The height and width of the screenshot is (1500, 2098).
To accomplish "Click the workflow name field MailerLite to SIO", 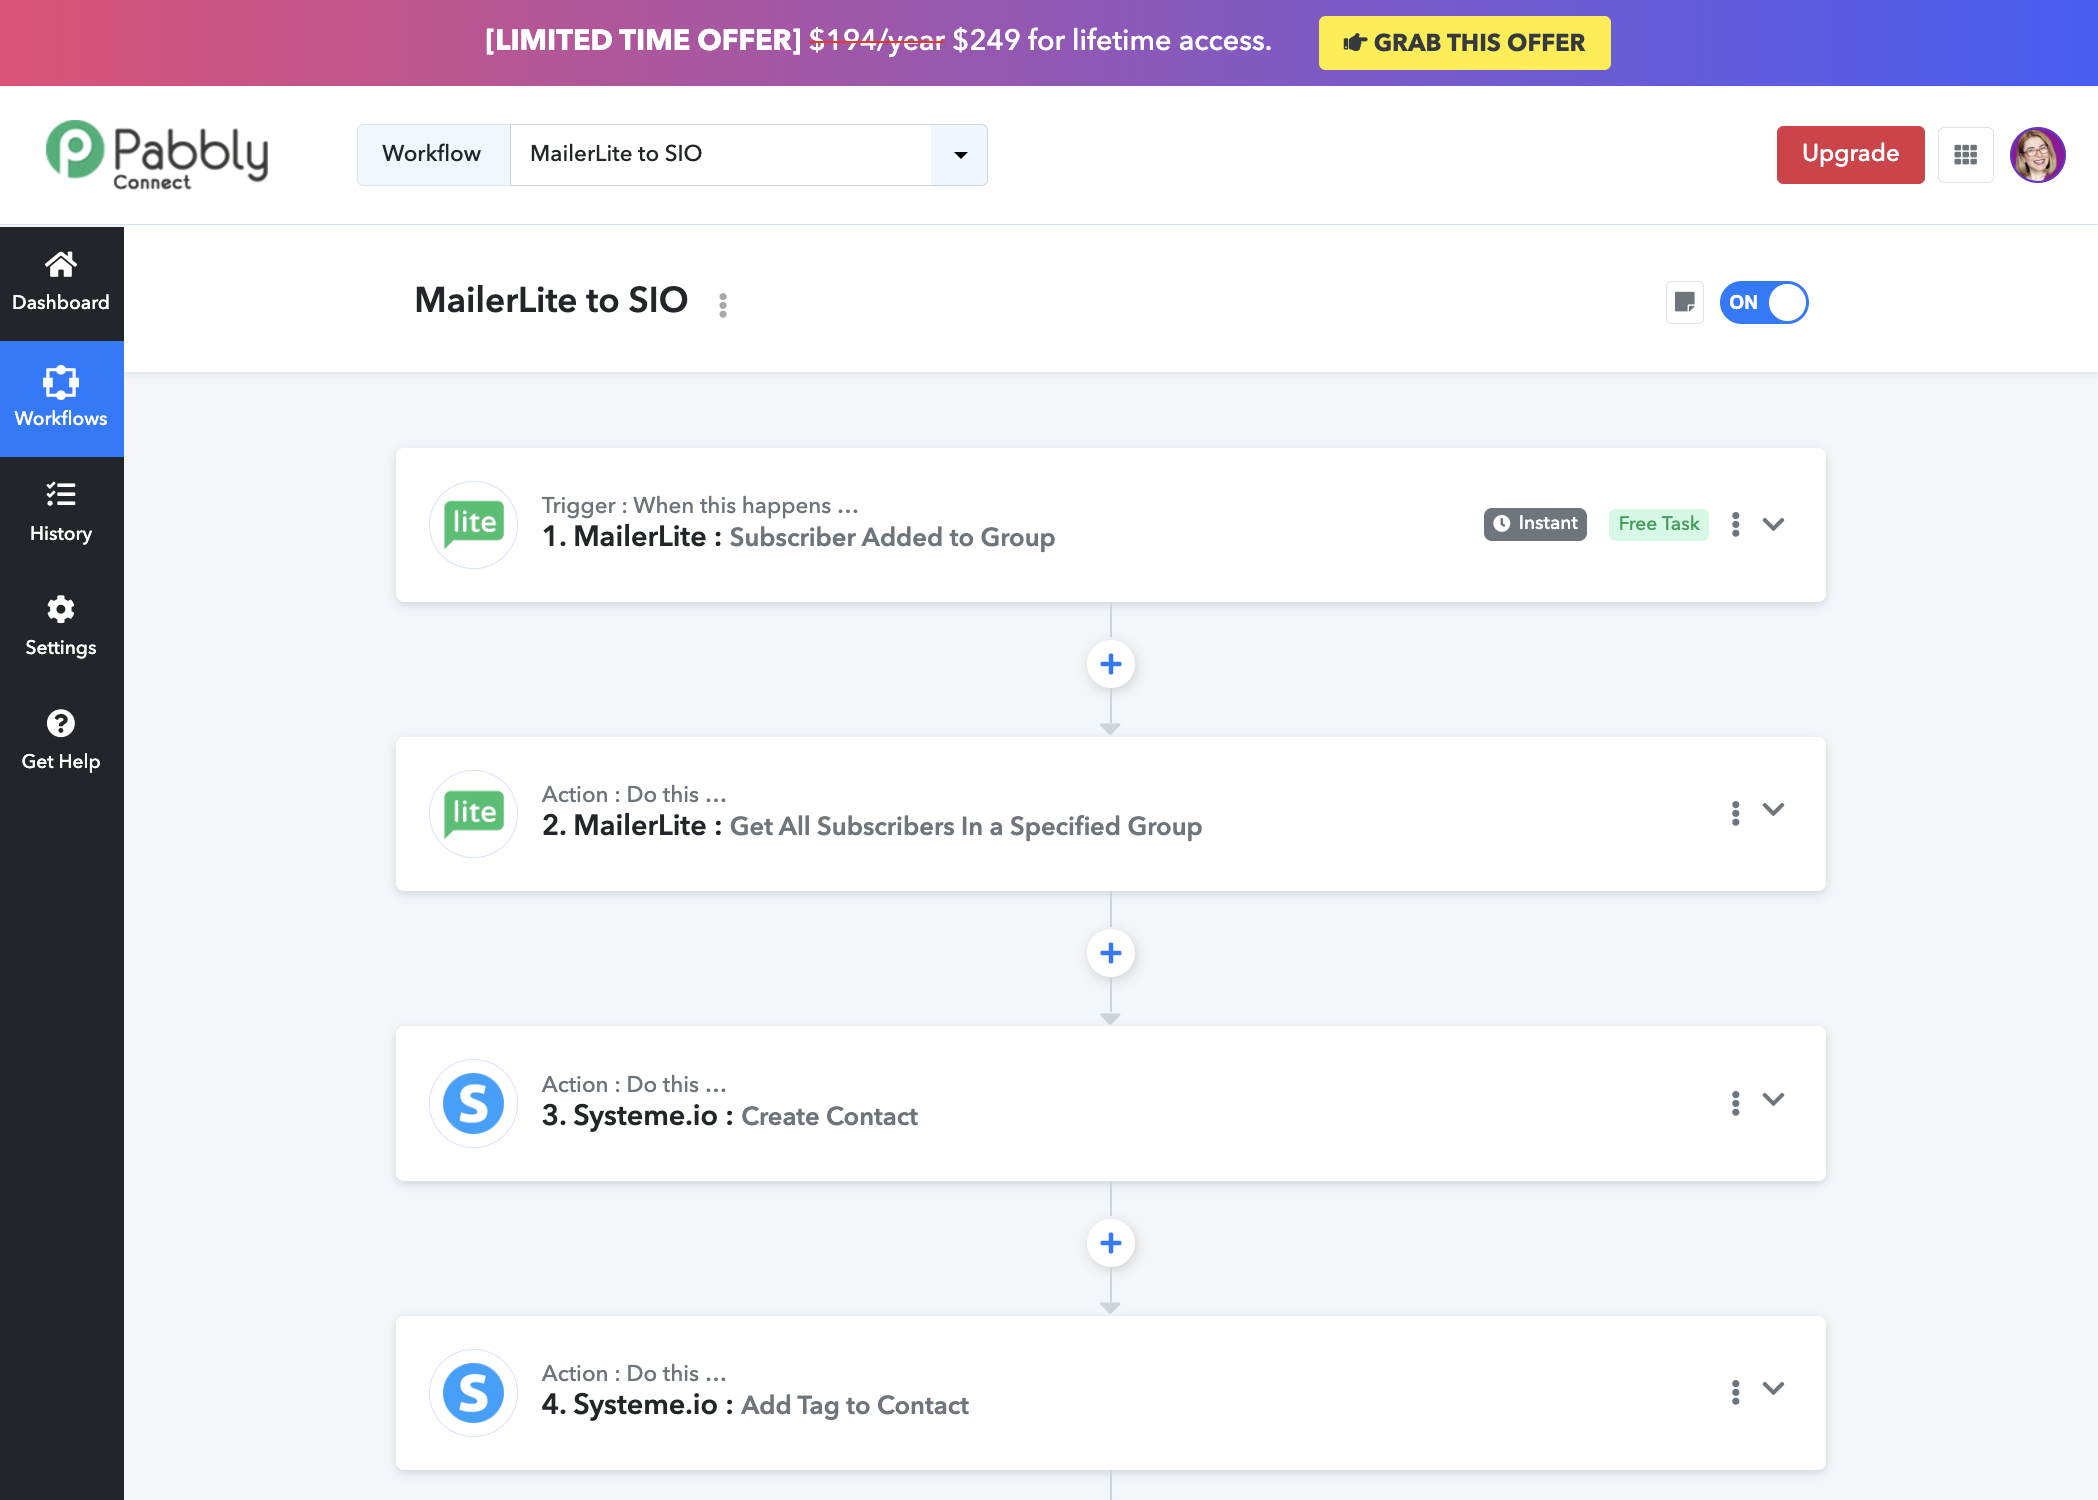I will click(721, 155).
